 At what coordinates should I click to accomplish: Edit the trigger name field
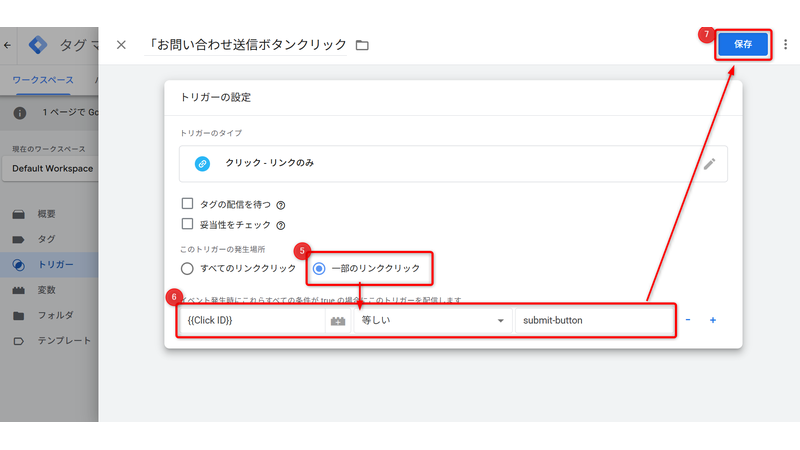pos(246,45)
